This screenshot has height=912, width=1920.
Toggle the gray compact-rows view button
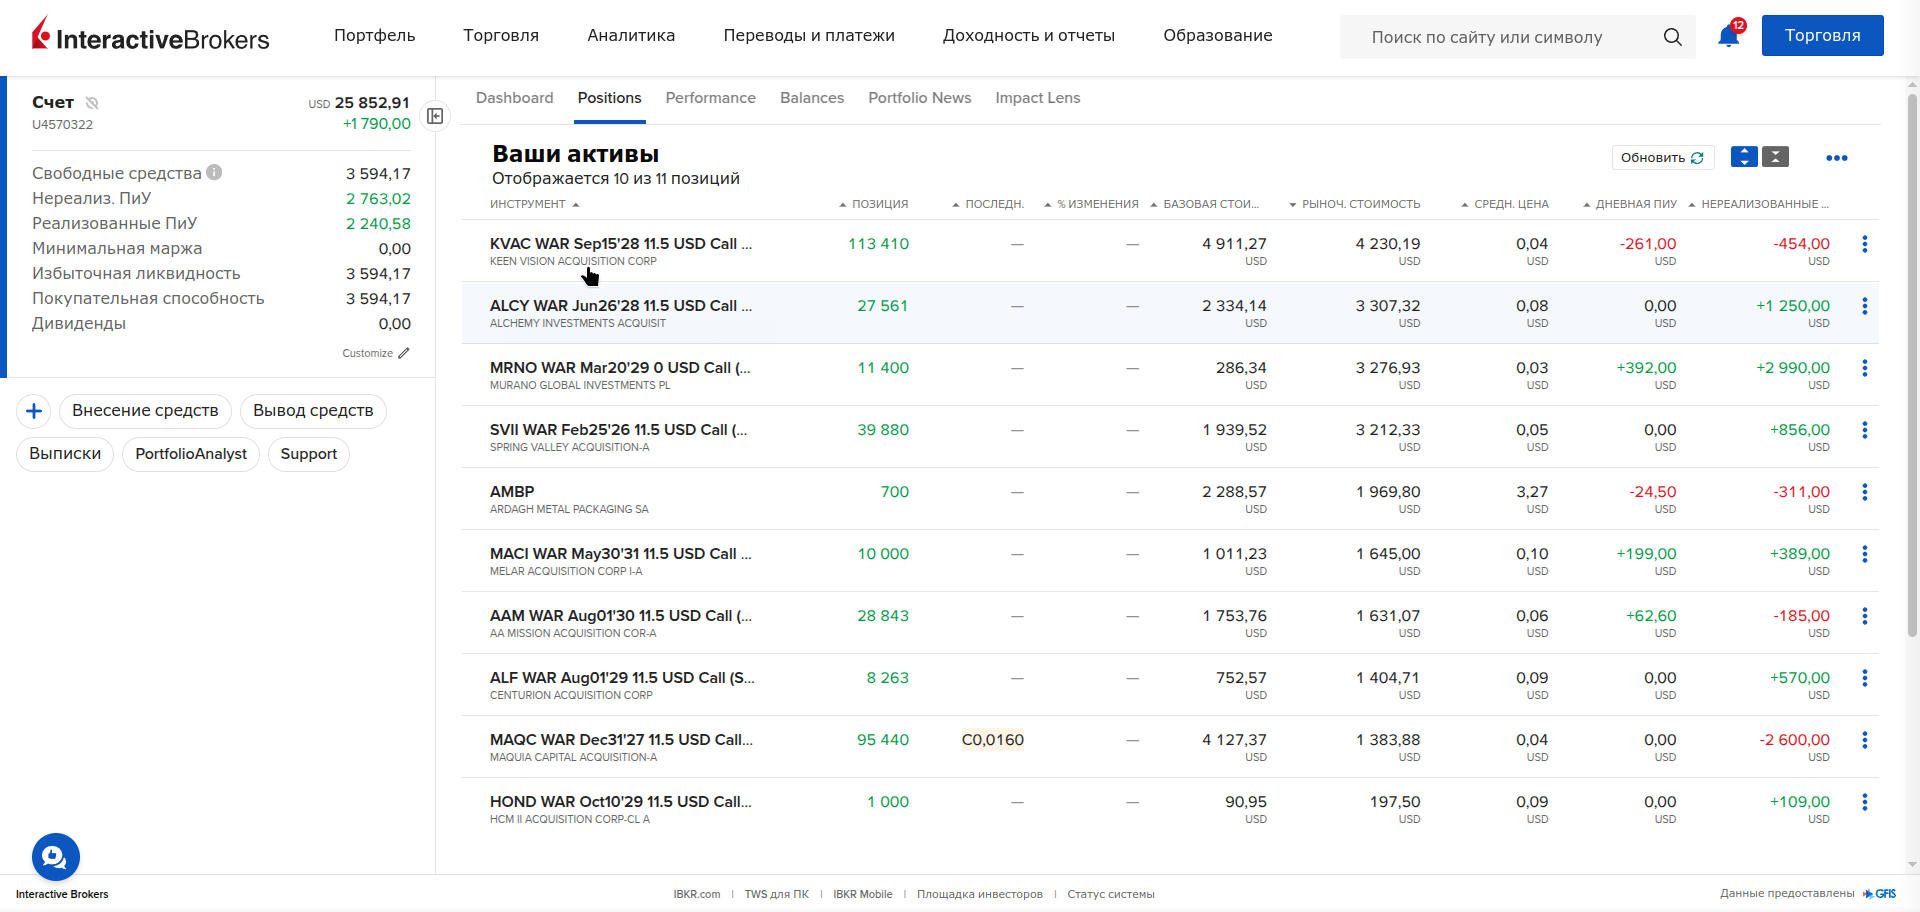click(1775, 157)
